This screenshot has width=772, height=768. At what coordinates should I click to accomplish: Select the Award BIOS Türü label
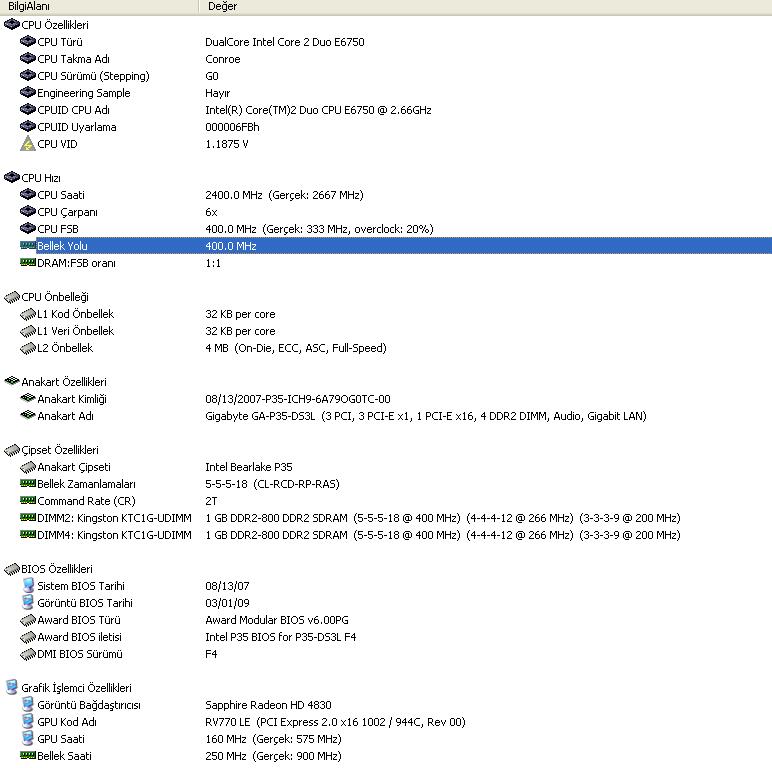pos(79,620)
